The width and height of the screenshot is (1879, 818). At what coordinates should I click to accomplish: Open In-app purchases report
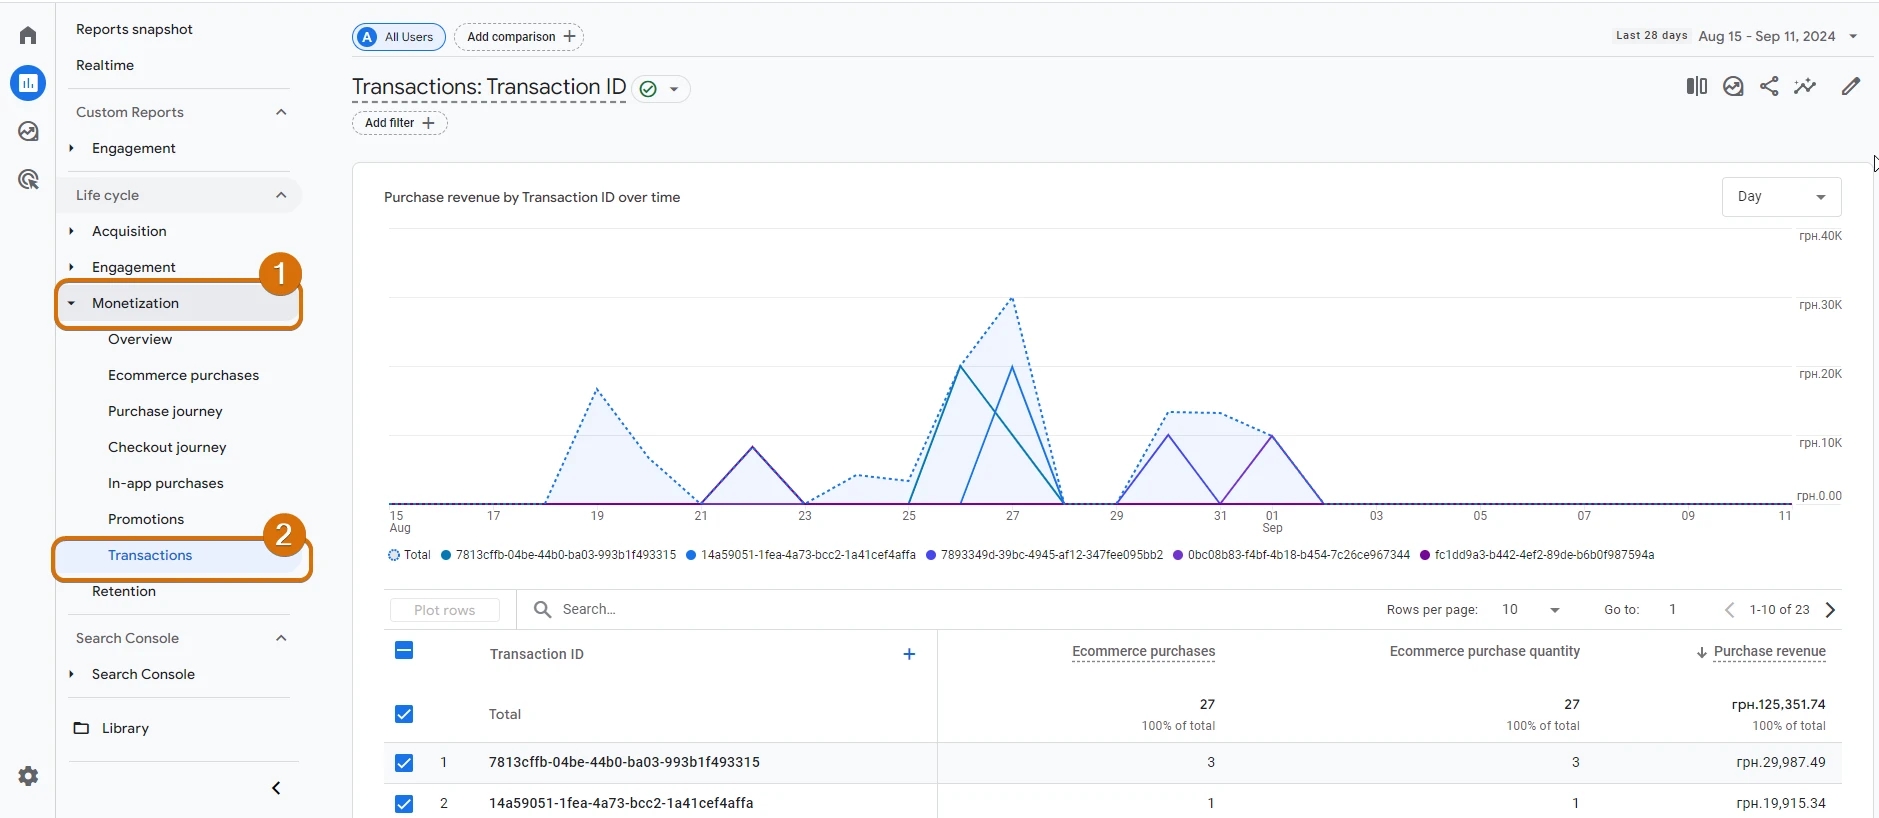pyautogui.click(x=166, y=483)
